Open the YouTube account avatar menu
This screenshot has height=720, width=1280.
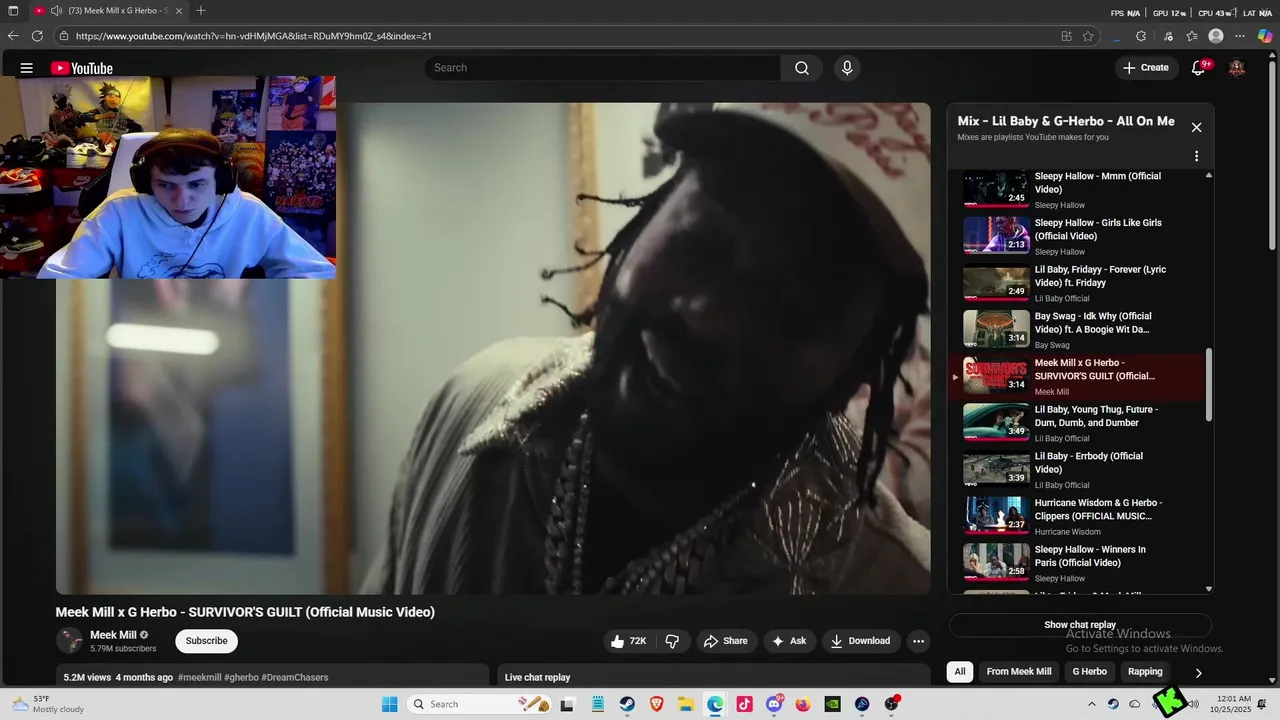tap(1237, 68)
